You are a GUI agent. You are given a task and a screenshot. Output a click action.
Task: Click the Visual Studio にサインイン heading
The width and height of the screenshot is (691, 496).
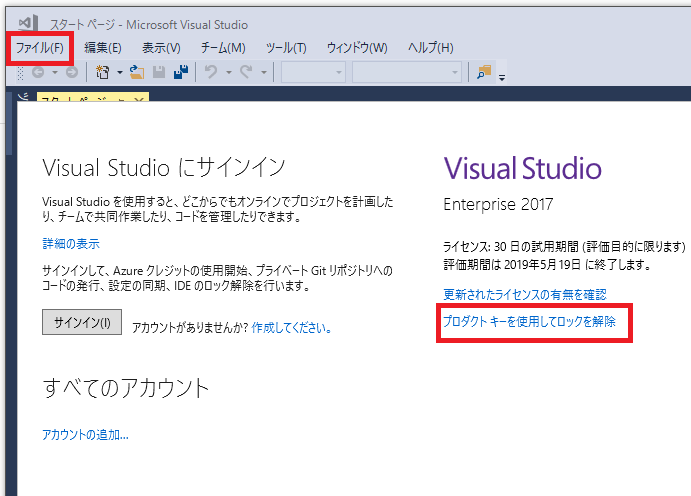[x=163, y=168]
